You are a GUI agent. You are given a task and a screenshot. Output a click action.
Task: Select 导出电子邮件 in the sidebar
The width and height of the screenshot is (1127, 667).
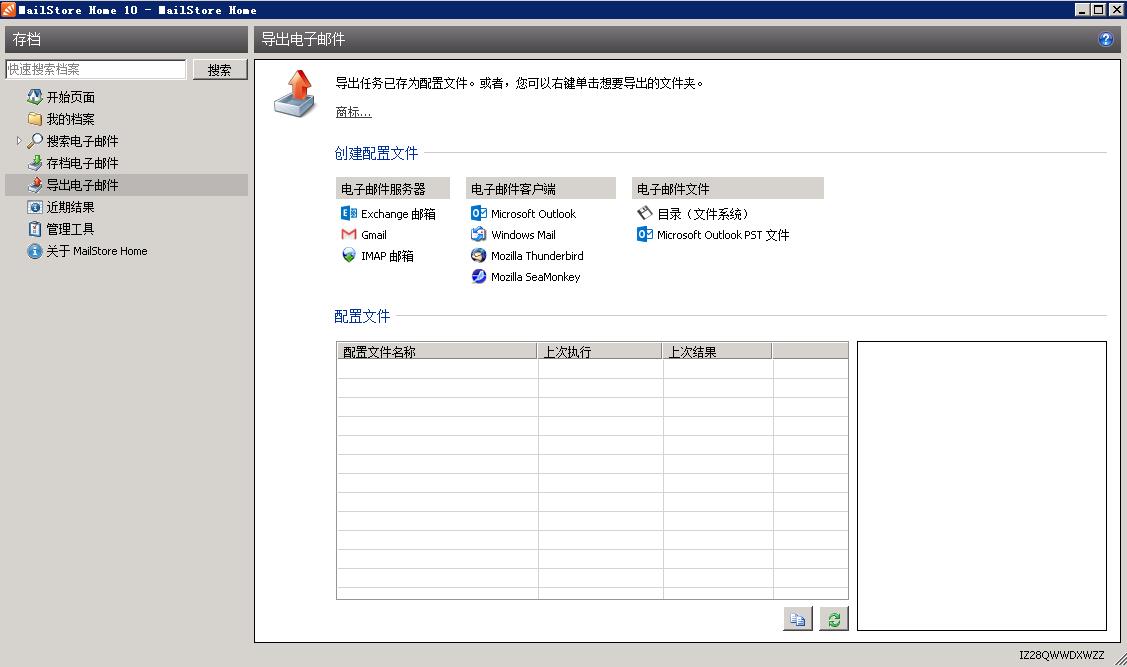(82, 185)
